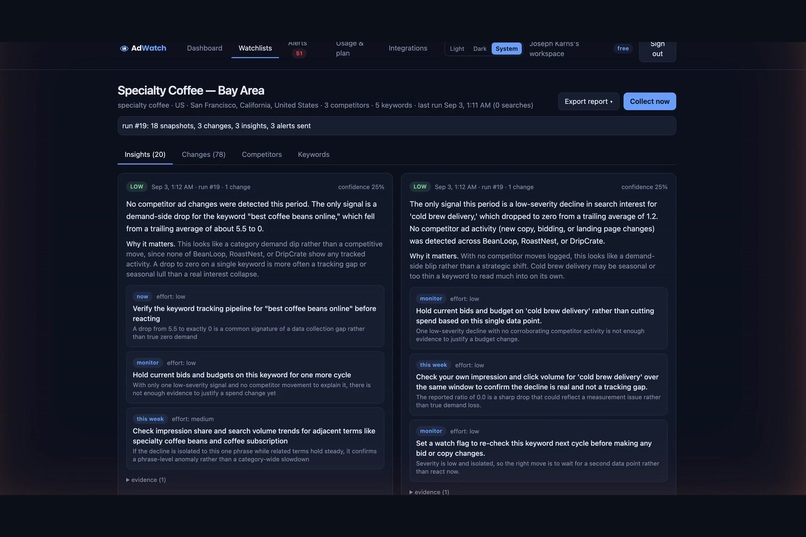806x537 pixels.
Task: Expand evidence (1) under best coffee beans insight
Action: click(146, 480)
